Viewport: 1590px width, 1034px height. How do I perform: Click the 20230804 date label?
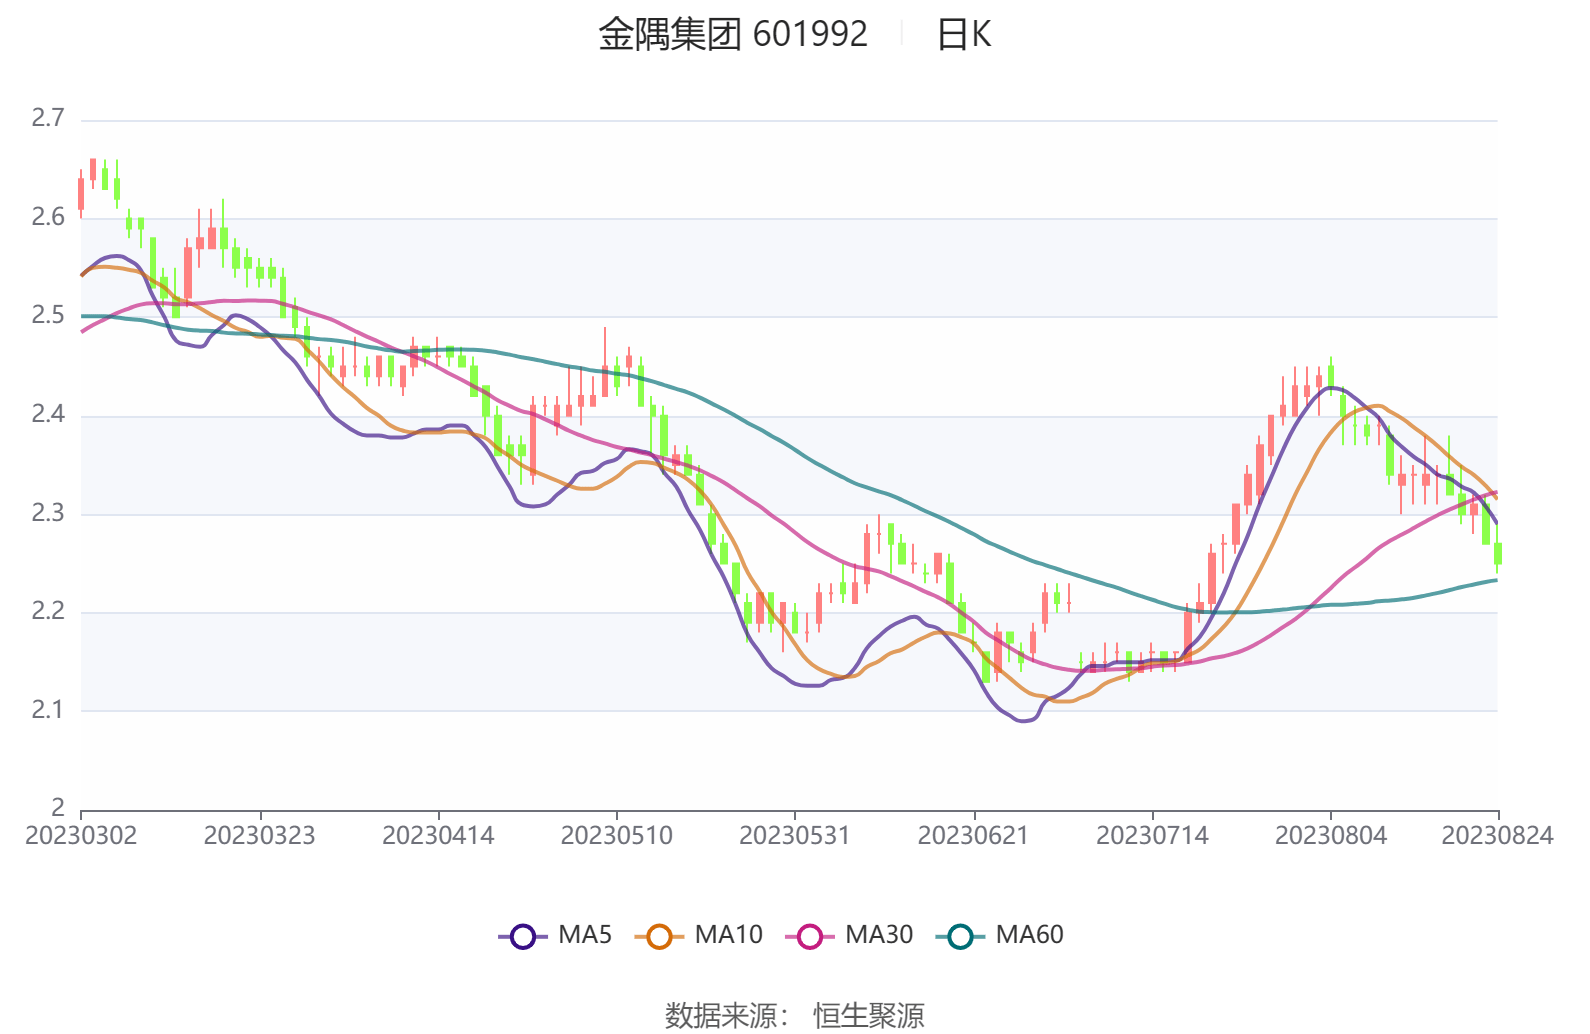(x=1331, y=836)
